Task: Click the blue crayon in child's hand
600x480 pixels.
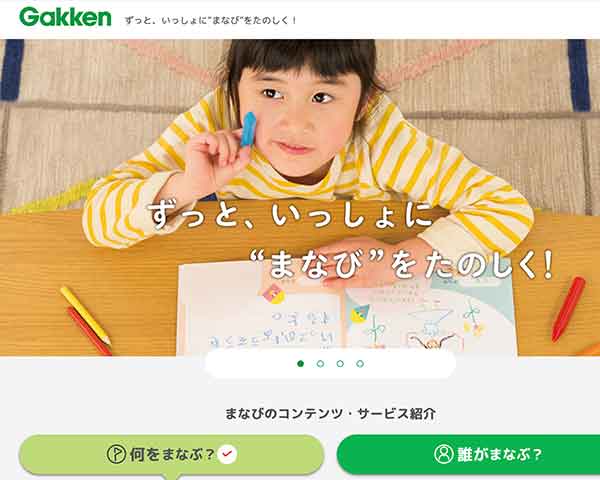Action: click(x=248, y=129)
